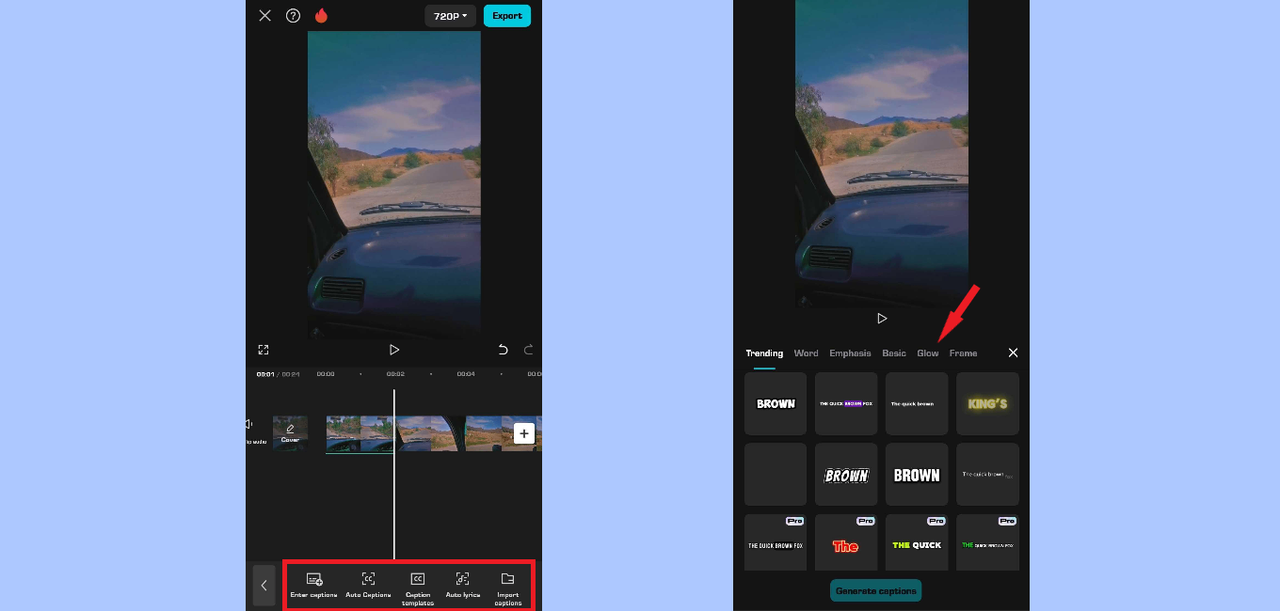Open help via the question mark icon

pyautogui.click(x=293, y=16)
